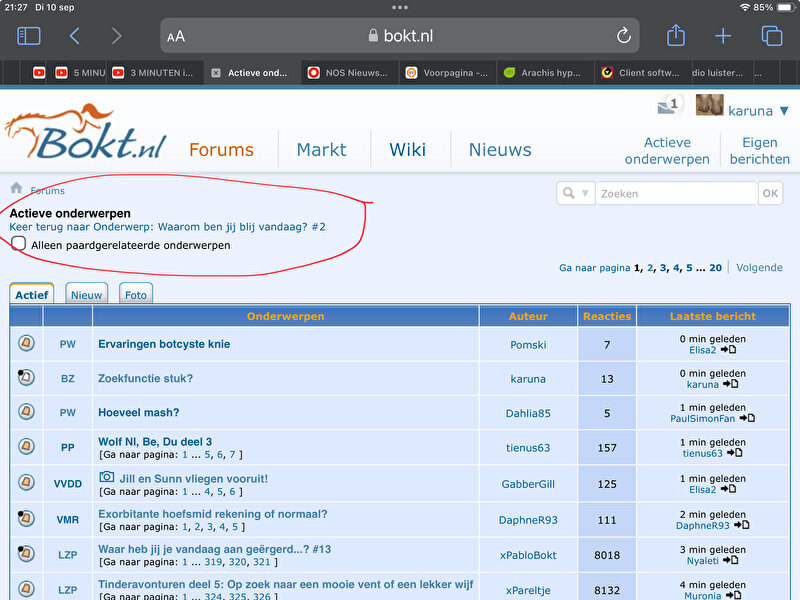Open Actieve onderwerpen link
Screen dimensions: 800x600
[667, 151]
